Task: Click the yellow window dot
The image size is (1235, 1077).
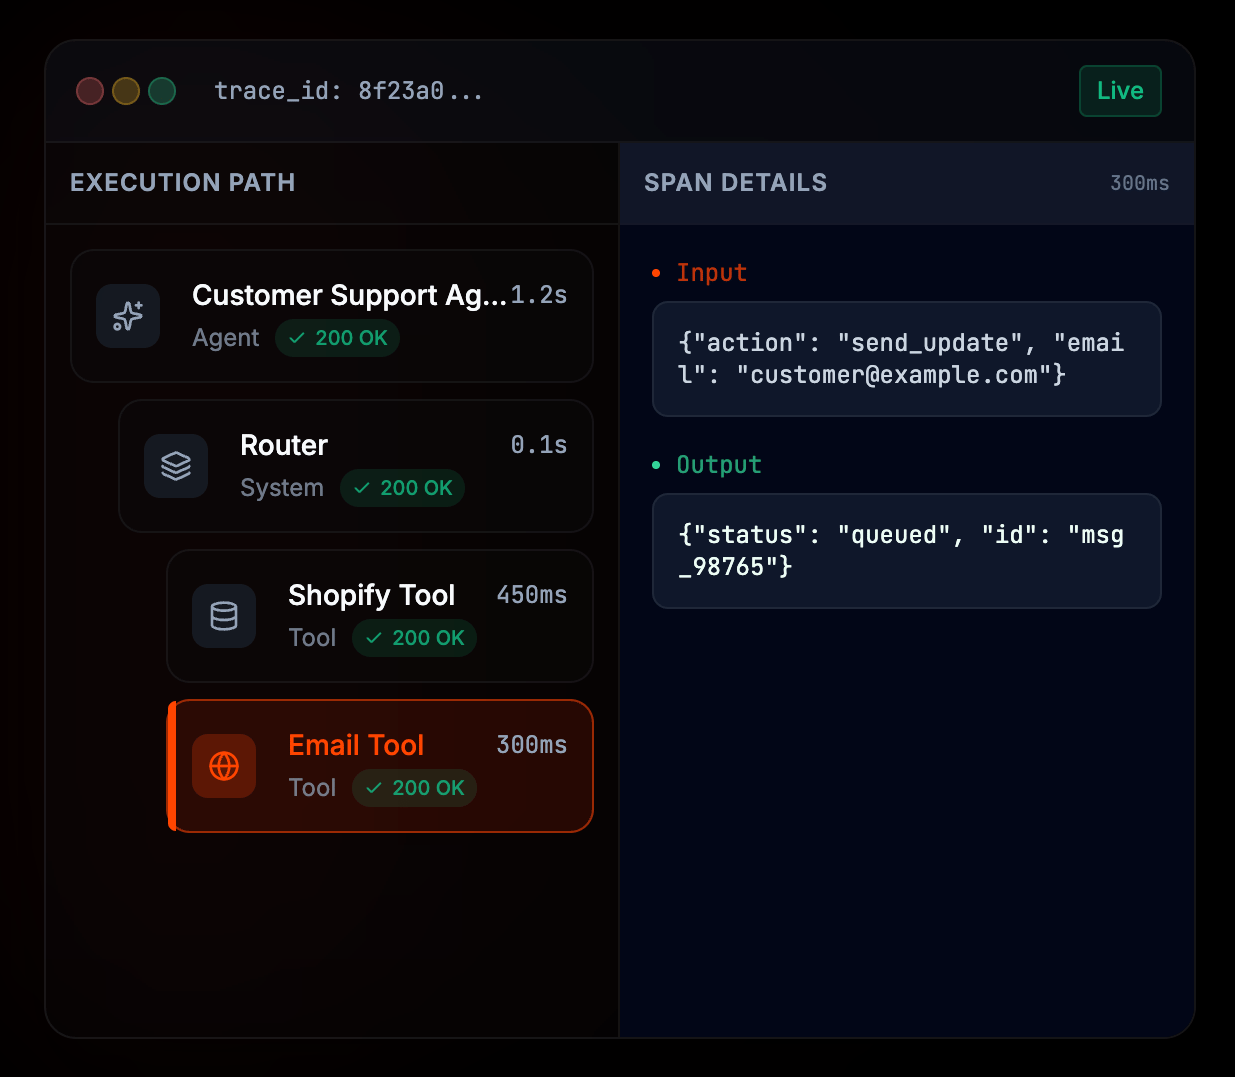Action: coord(126,91)
